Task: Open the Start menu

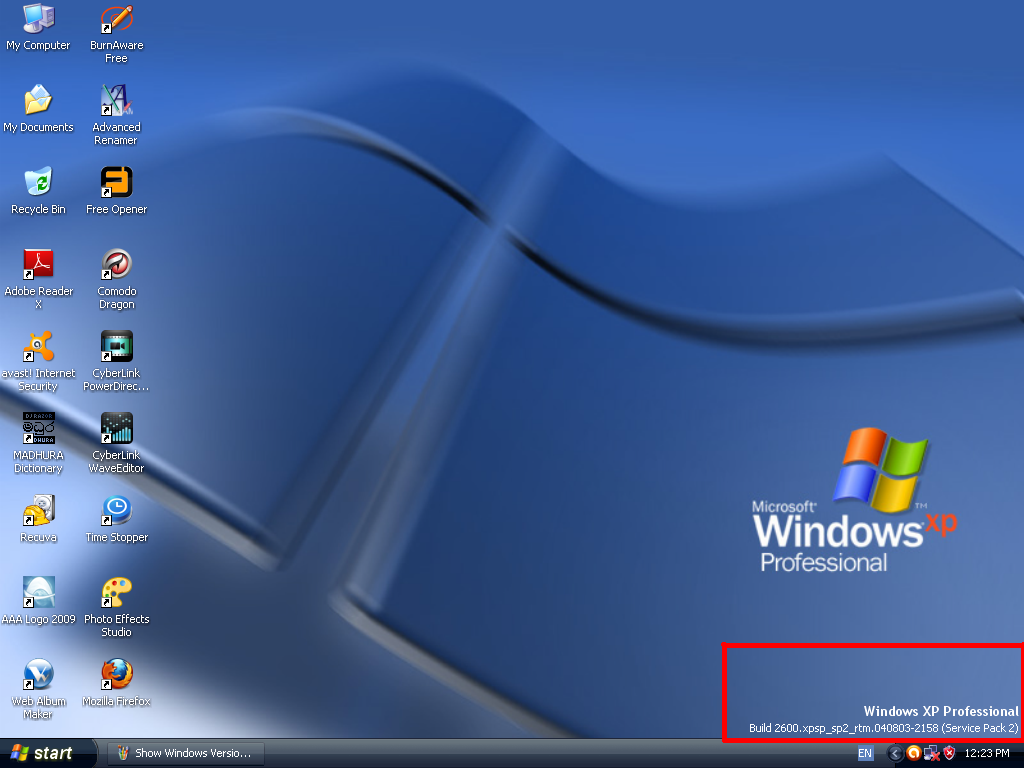Action: tap(45, 753)
